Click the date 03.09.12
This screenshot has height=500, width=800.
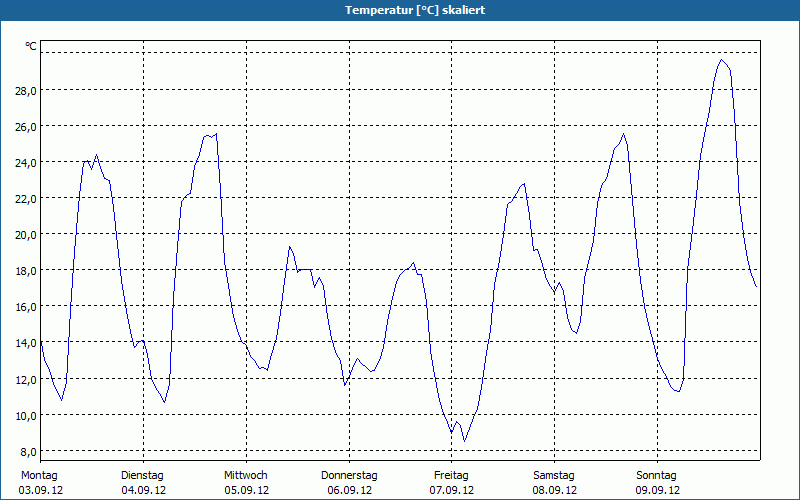(41, 490)
